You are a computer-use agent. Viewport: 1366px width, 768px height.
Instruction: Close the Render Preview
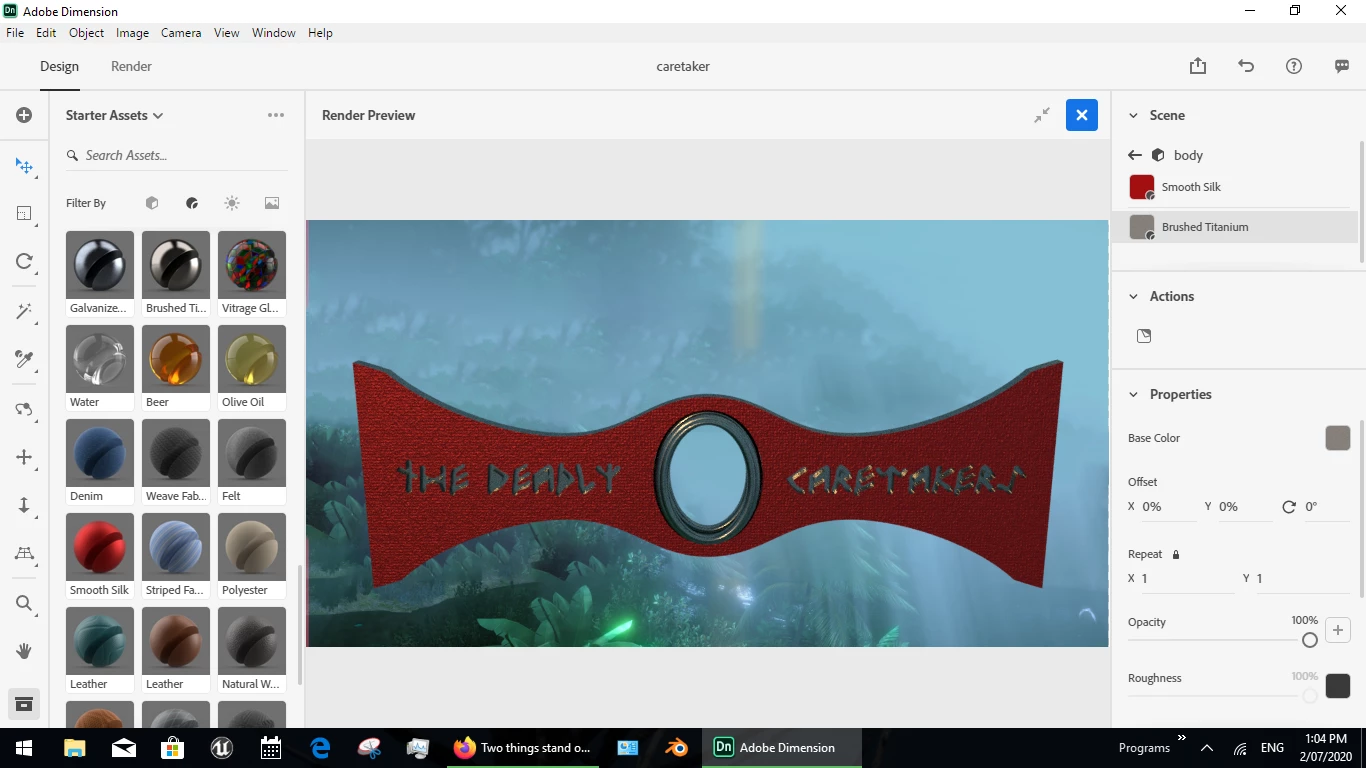click(1082, 115)
